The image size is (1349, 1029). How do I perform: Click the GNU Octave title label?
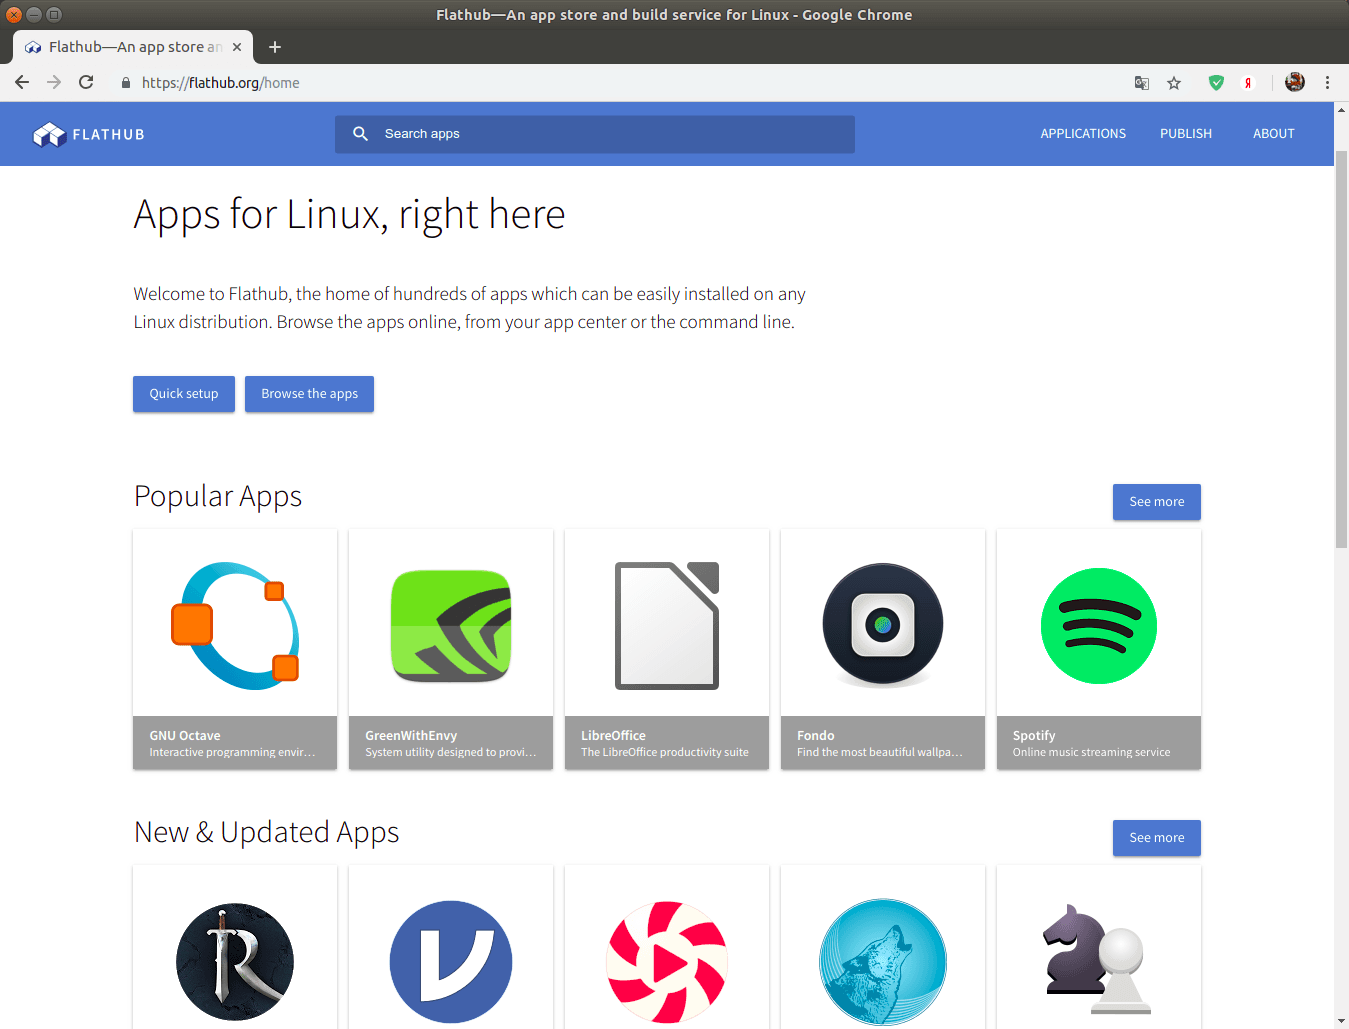pos(185,735)
